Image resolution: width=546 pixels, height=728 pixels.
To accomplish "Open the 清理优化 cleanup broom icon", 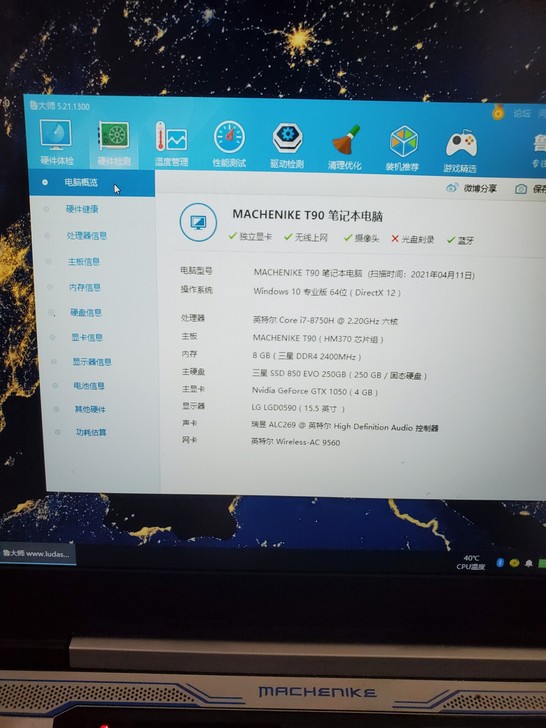I will coord(344,147).
